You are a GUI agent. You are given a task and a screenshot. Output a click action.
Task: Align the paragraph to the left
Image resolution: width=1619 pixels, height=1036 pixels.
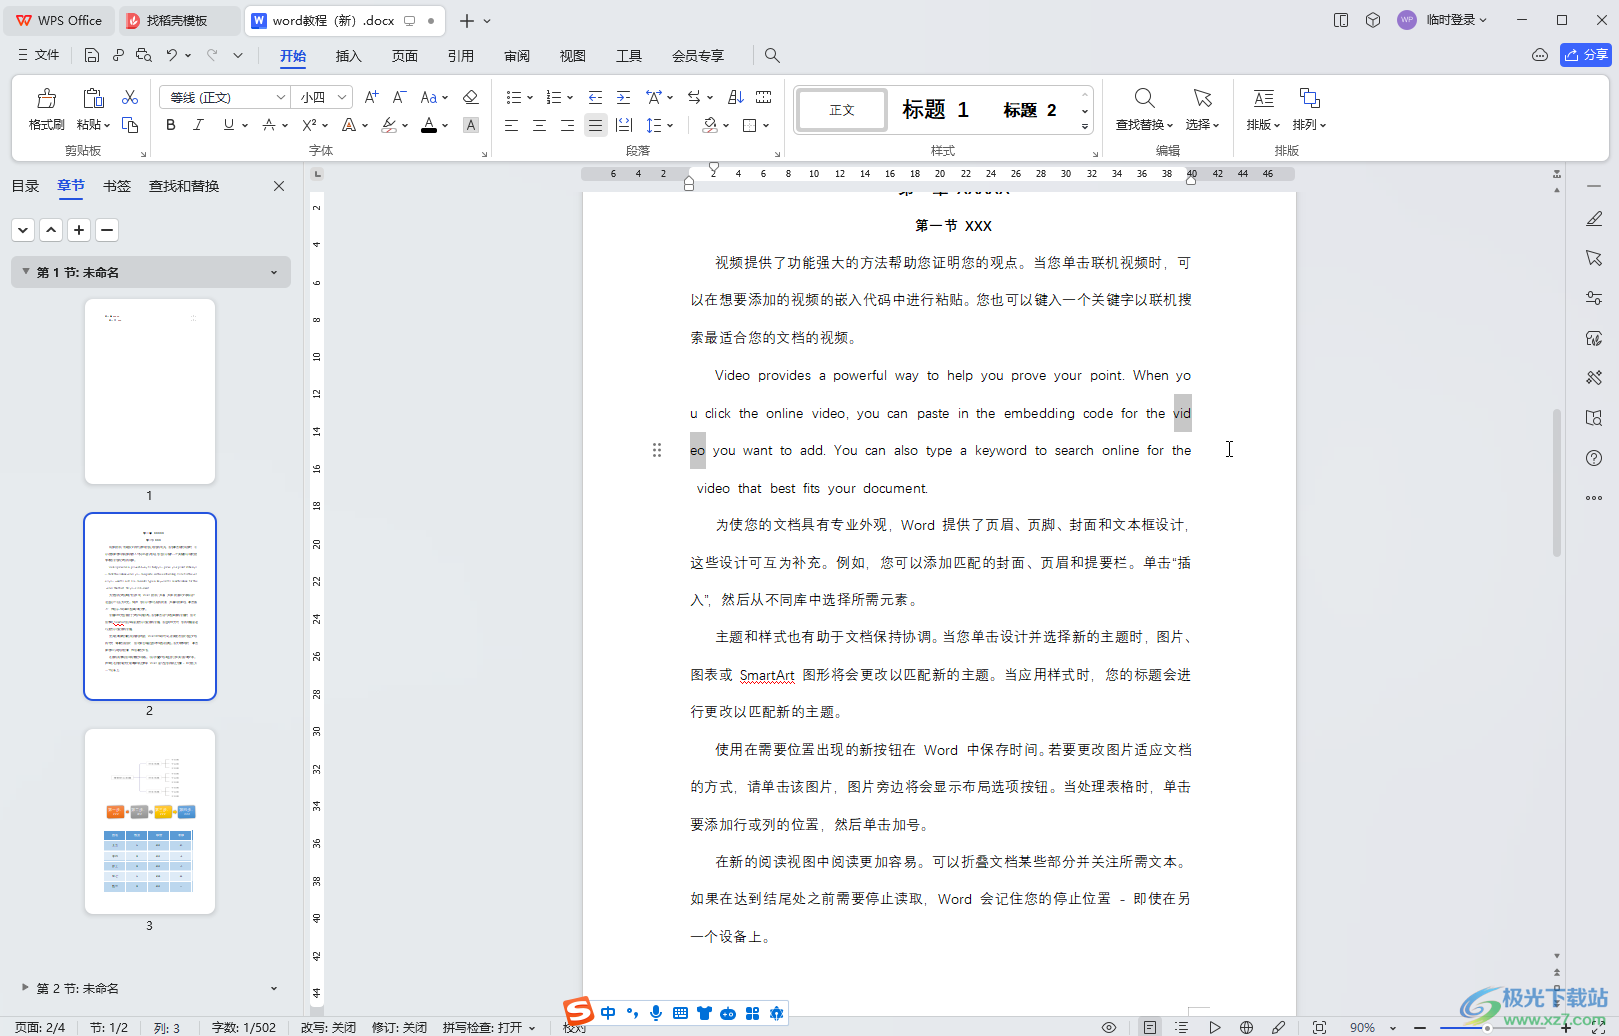(x=511, y=125)
